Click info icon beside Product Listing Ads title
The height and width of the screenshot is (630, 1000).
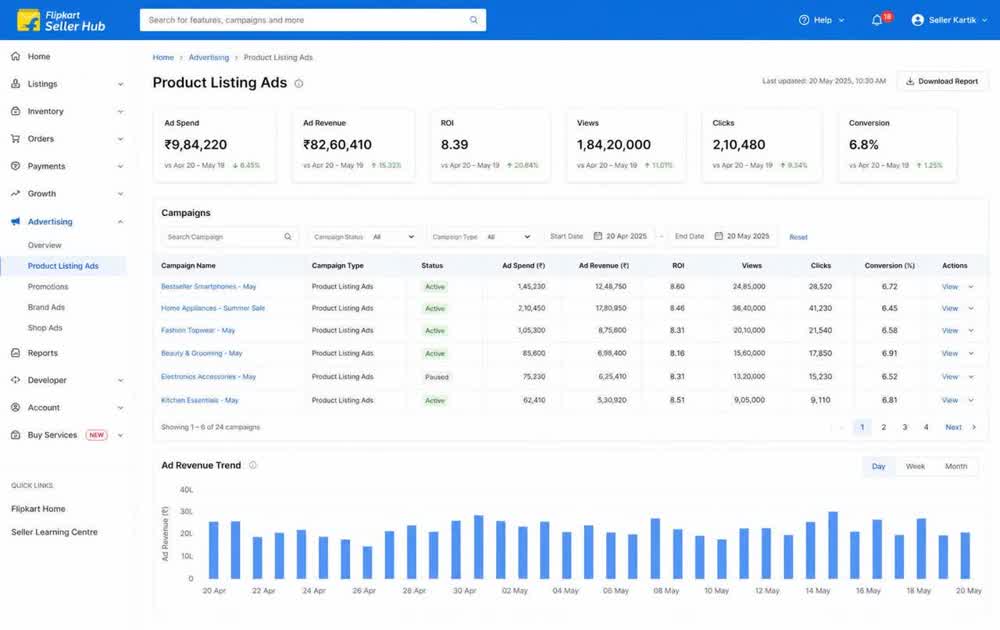pyautogui.click(x=298, y=84)
